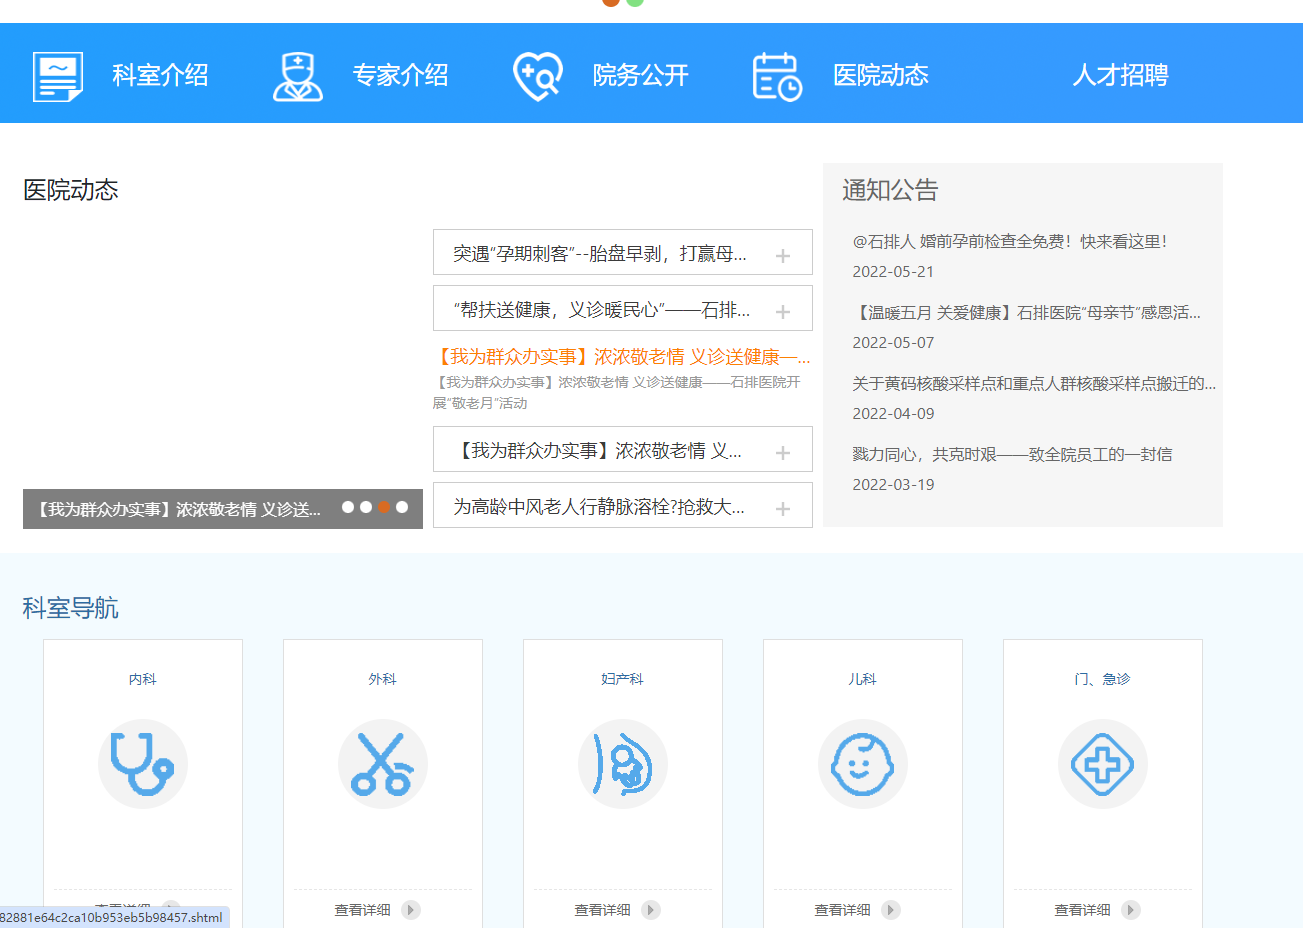Click the 医院动态 section heading above slideshow
Image resolution: width=1303 pixels, height=928 pixels.
click(x=70, y=190)
